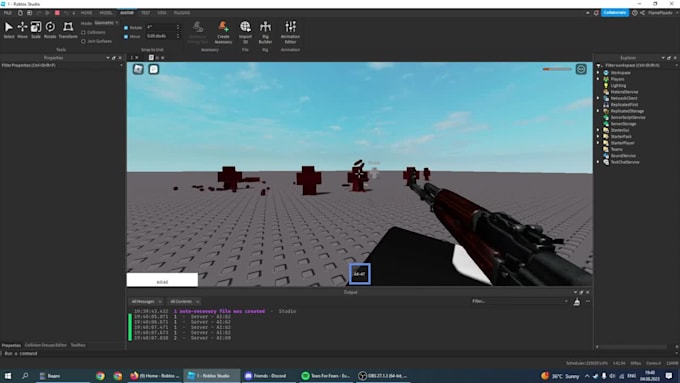Switch to the PLUGINS ribbon tab
The width and height of the screenshot is (680, 383).
(x=182, y=13)
